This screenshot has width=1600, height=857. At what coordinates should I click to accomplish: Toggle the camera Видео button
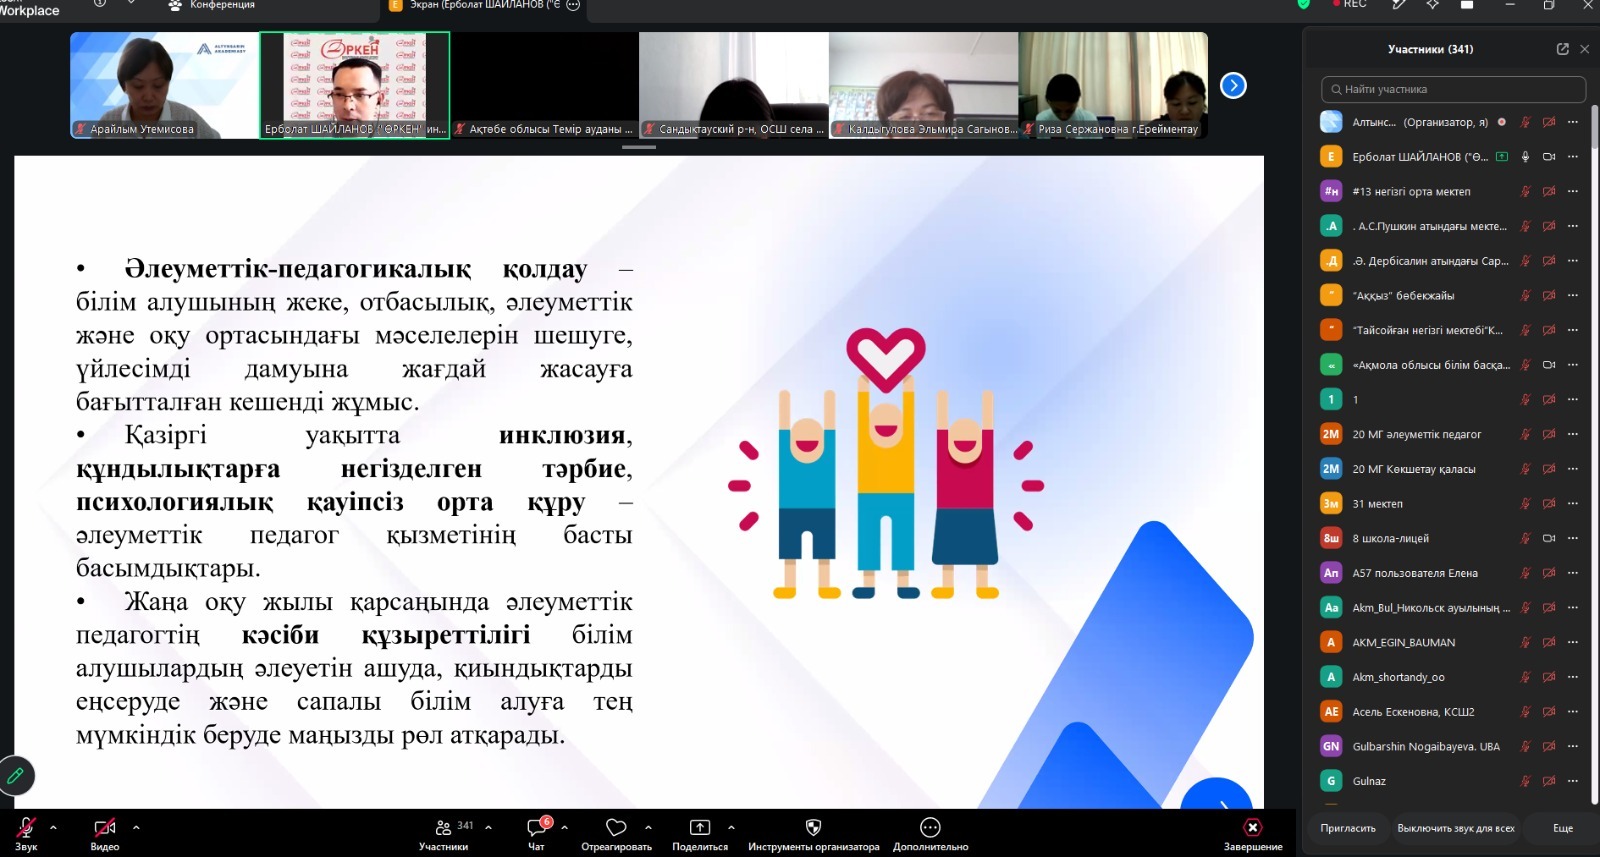tap(104, 832)
